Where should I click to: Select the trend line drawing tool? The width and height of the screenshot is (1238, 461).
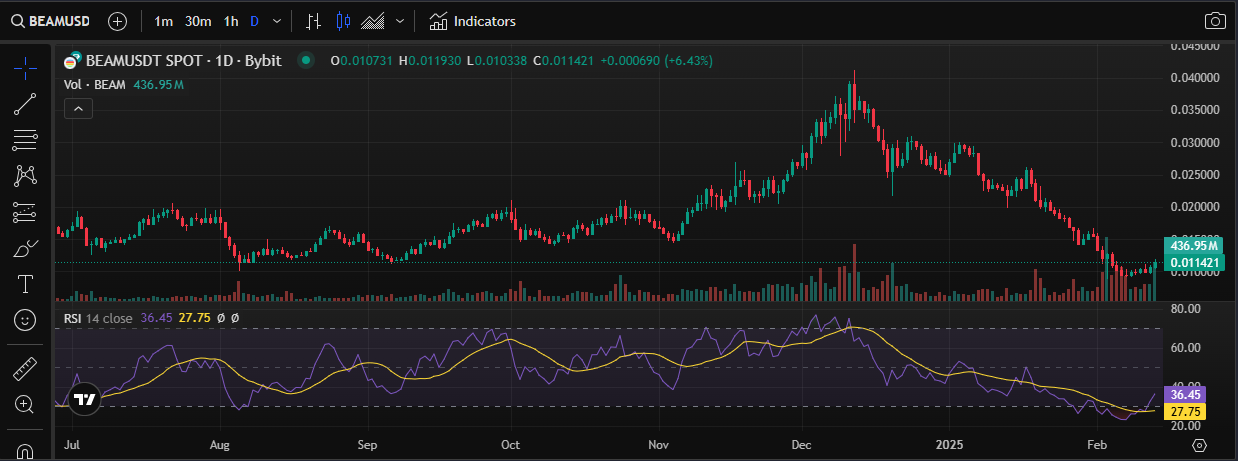(25, 102)
